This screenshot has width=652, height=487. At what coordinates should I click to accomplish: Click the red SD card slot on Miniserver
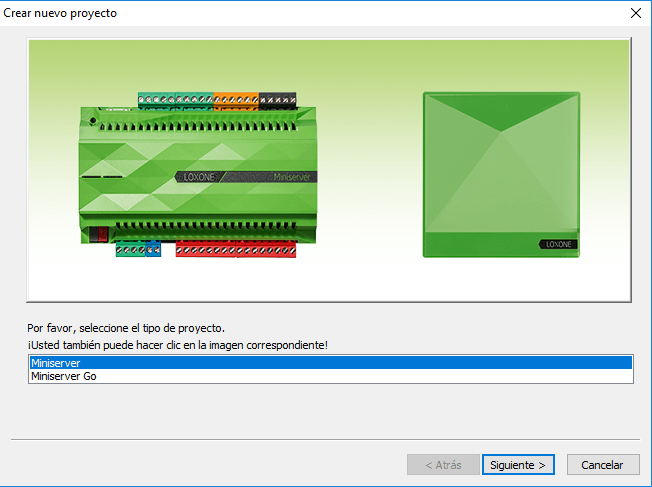99,235
